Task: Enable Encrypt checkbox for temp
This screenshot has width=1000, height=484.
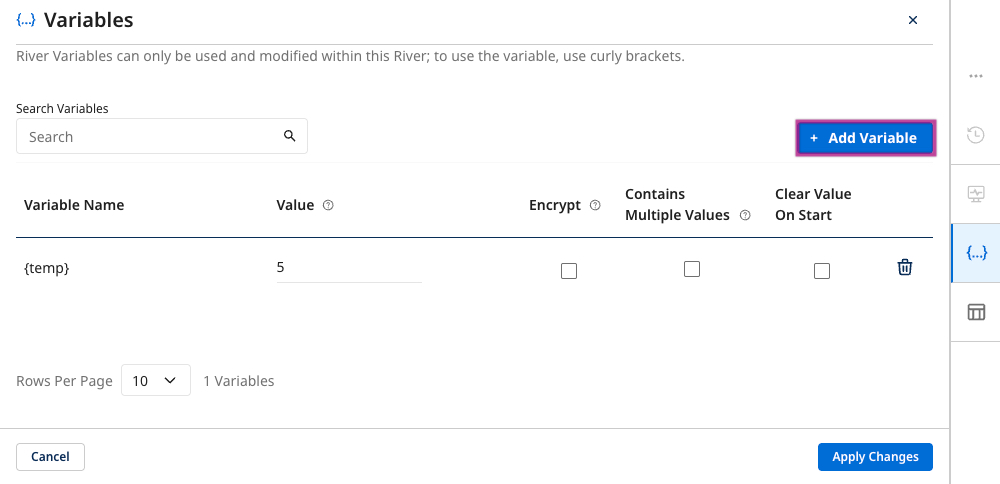Action: pos(569,270)
